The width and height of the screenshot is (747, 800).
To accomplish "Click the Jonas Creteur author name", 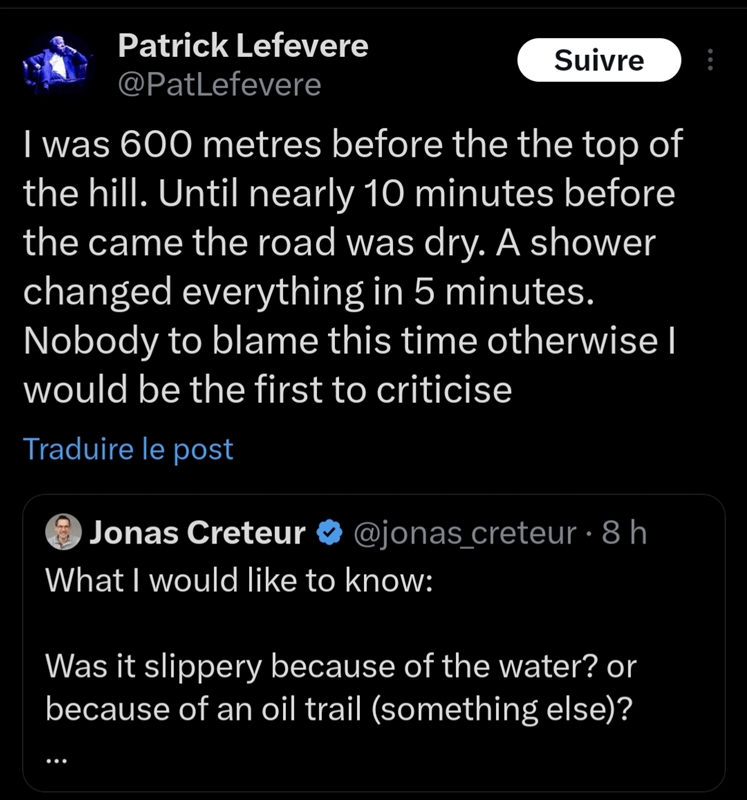I will tap(197, 534).
